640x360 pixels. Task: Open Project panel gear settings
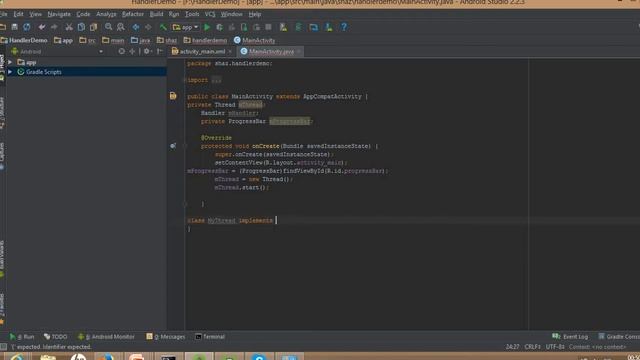[147, 51]
